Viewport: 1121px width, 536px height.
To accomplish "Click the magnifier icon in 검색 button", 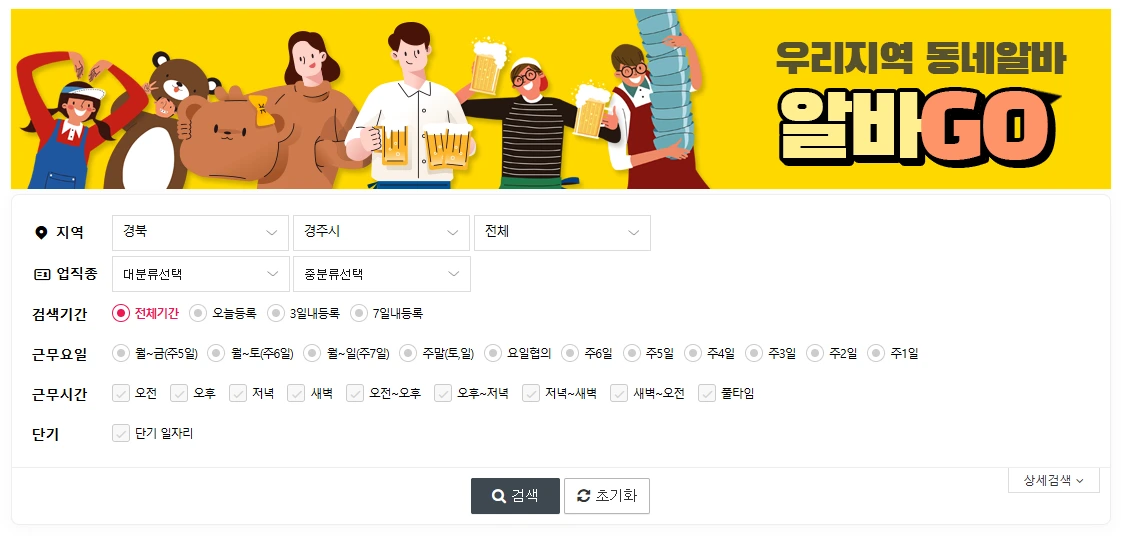I will click(498, 496).
